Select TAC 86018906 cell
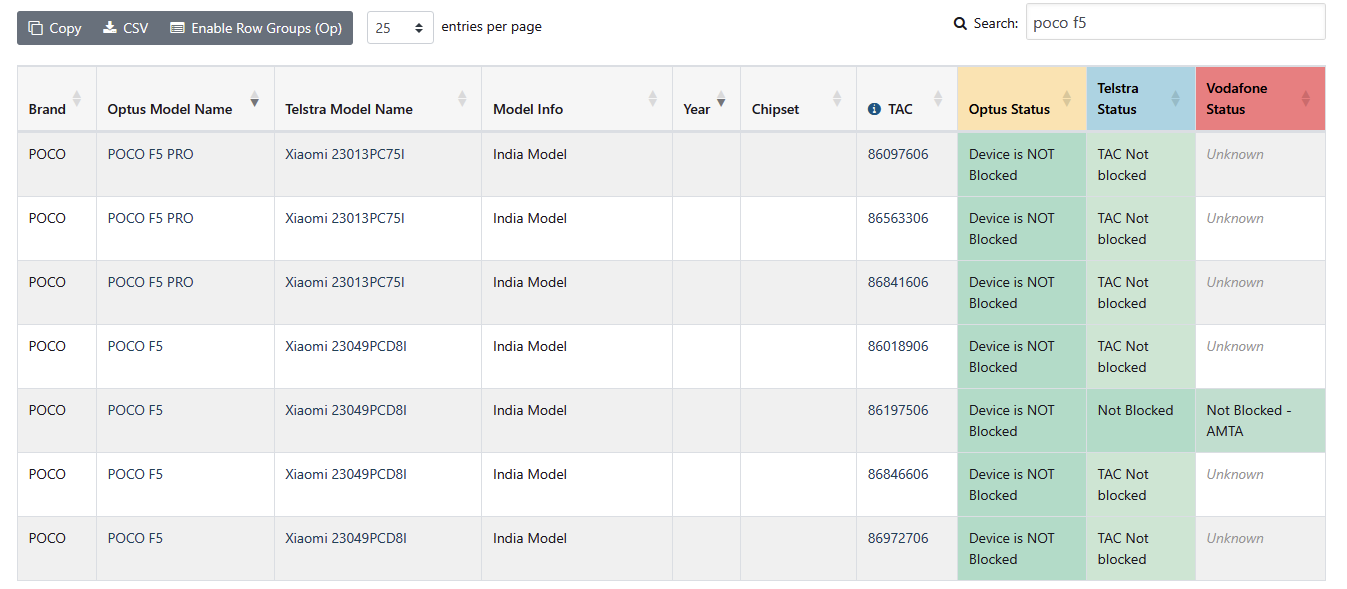The image size is (1347, 589). [x=906, y=356]
